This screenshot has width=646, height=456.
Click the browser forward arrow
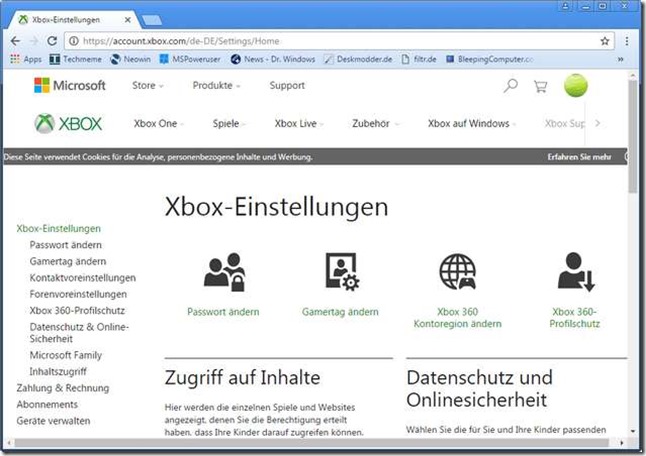click(x=34, y=41)
